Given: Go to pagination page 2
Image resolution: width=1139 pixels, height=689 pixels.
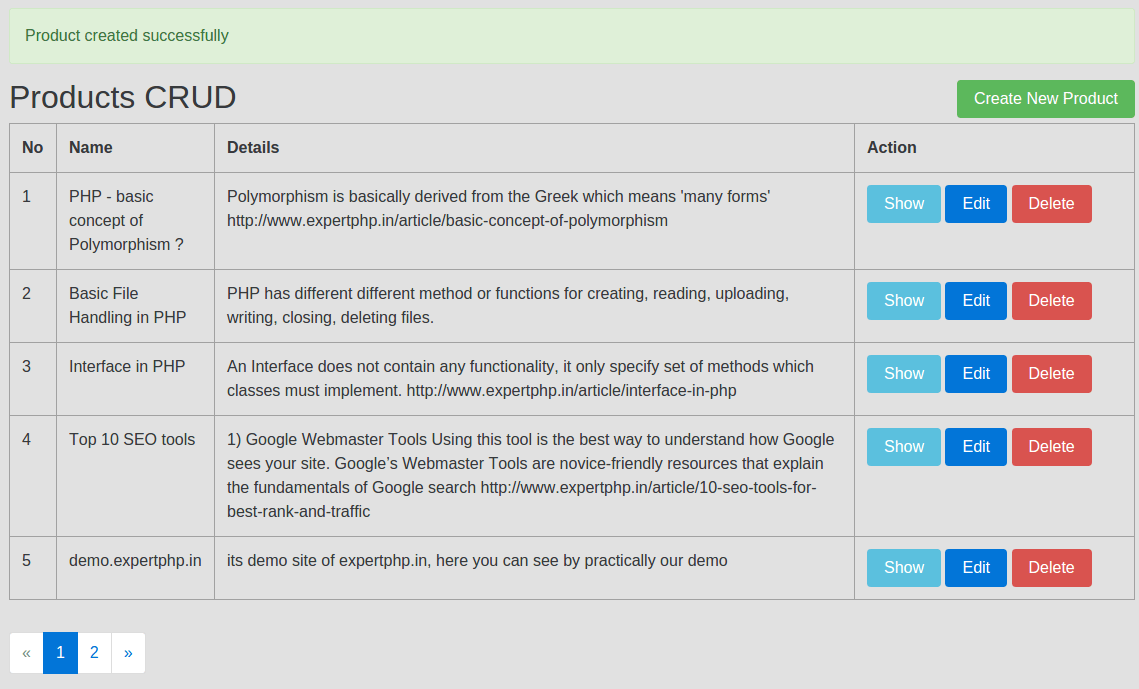Looking at the screenshot, I should coord(94,653).
